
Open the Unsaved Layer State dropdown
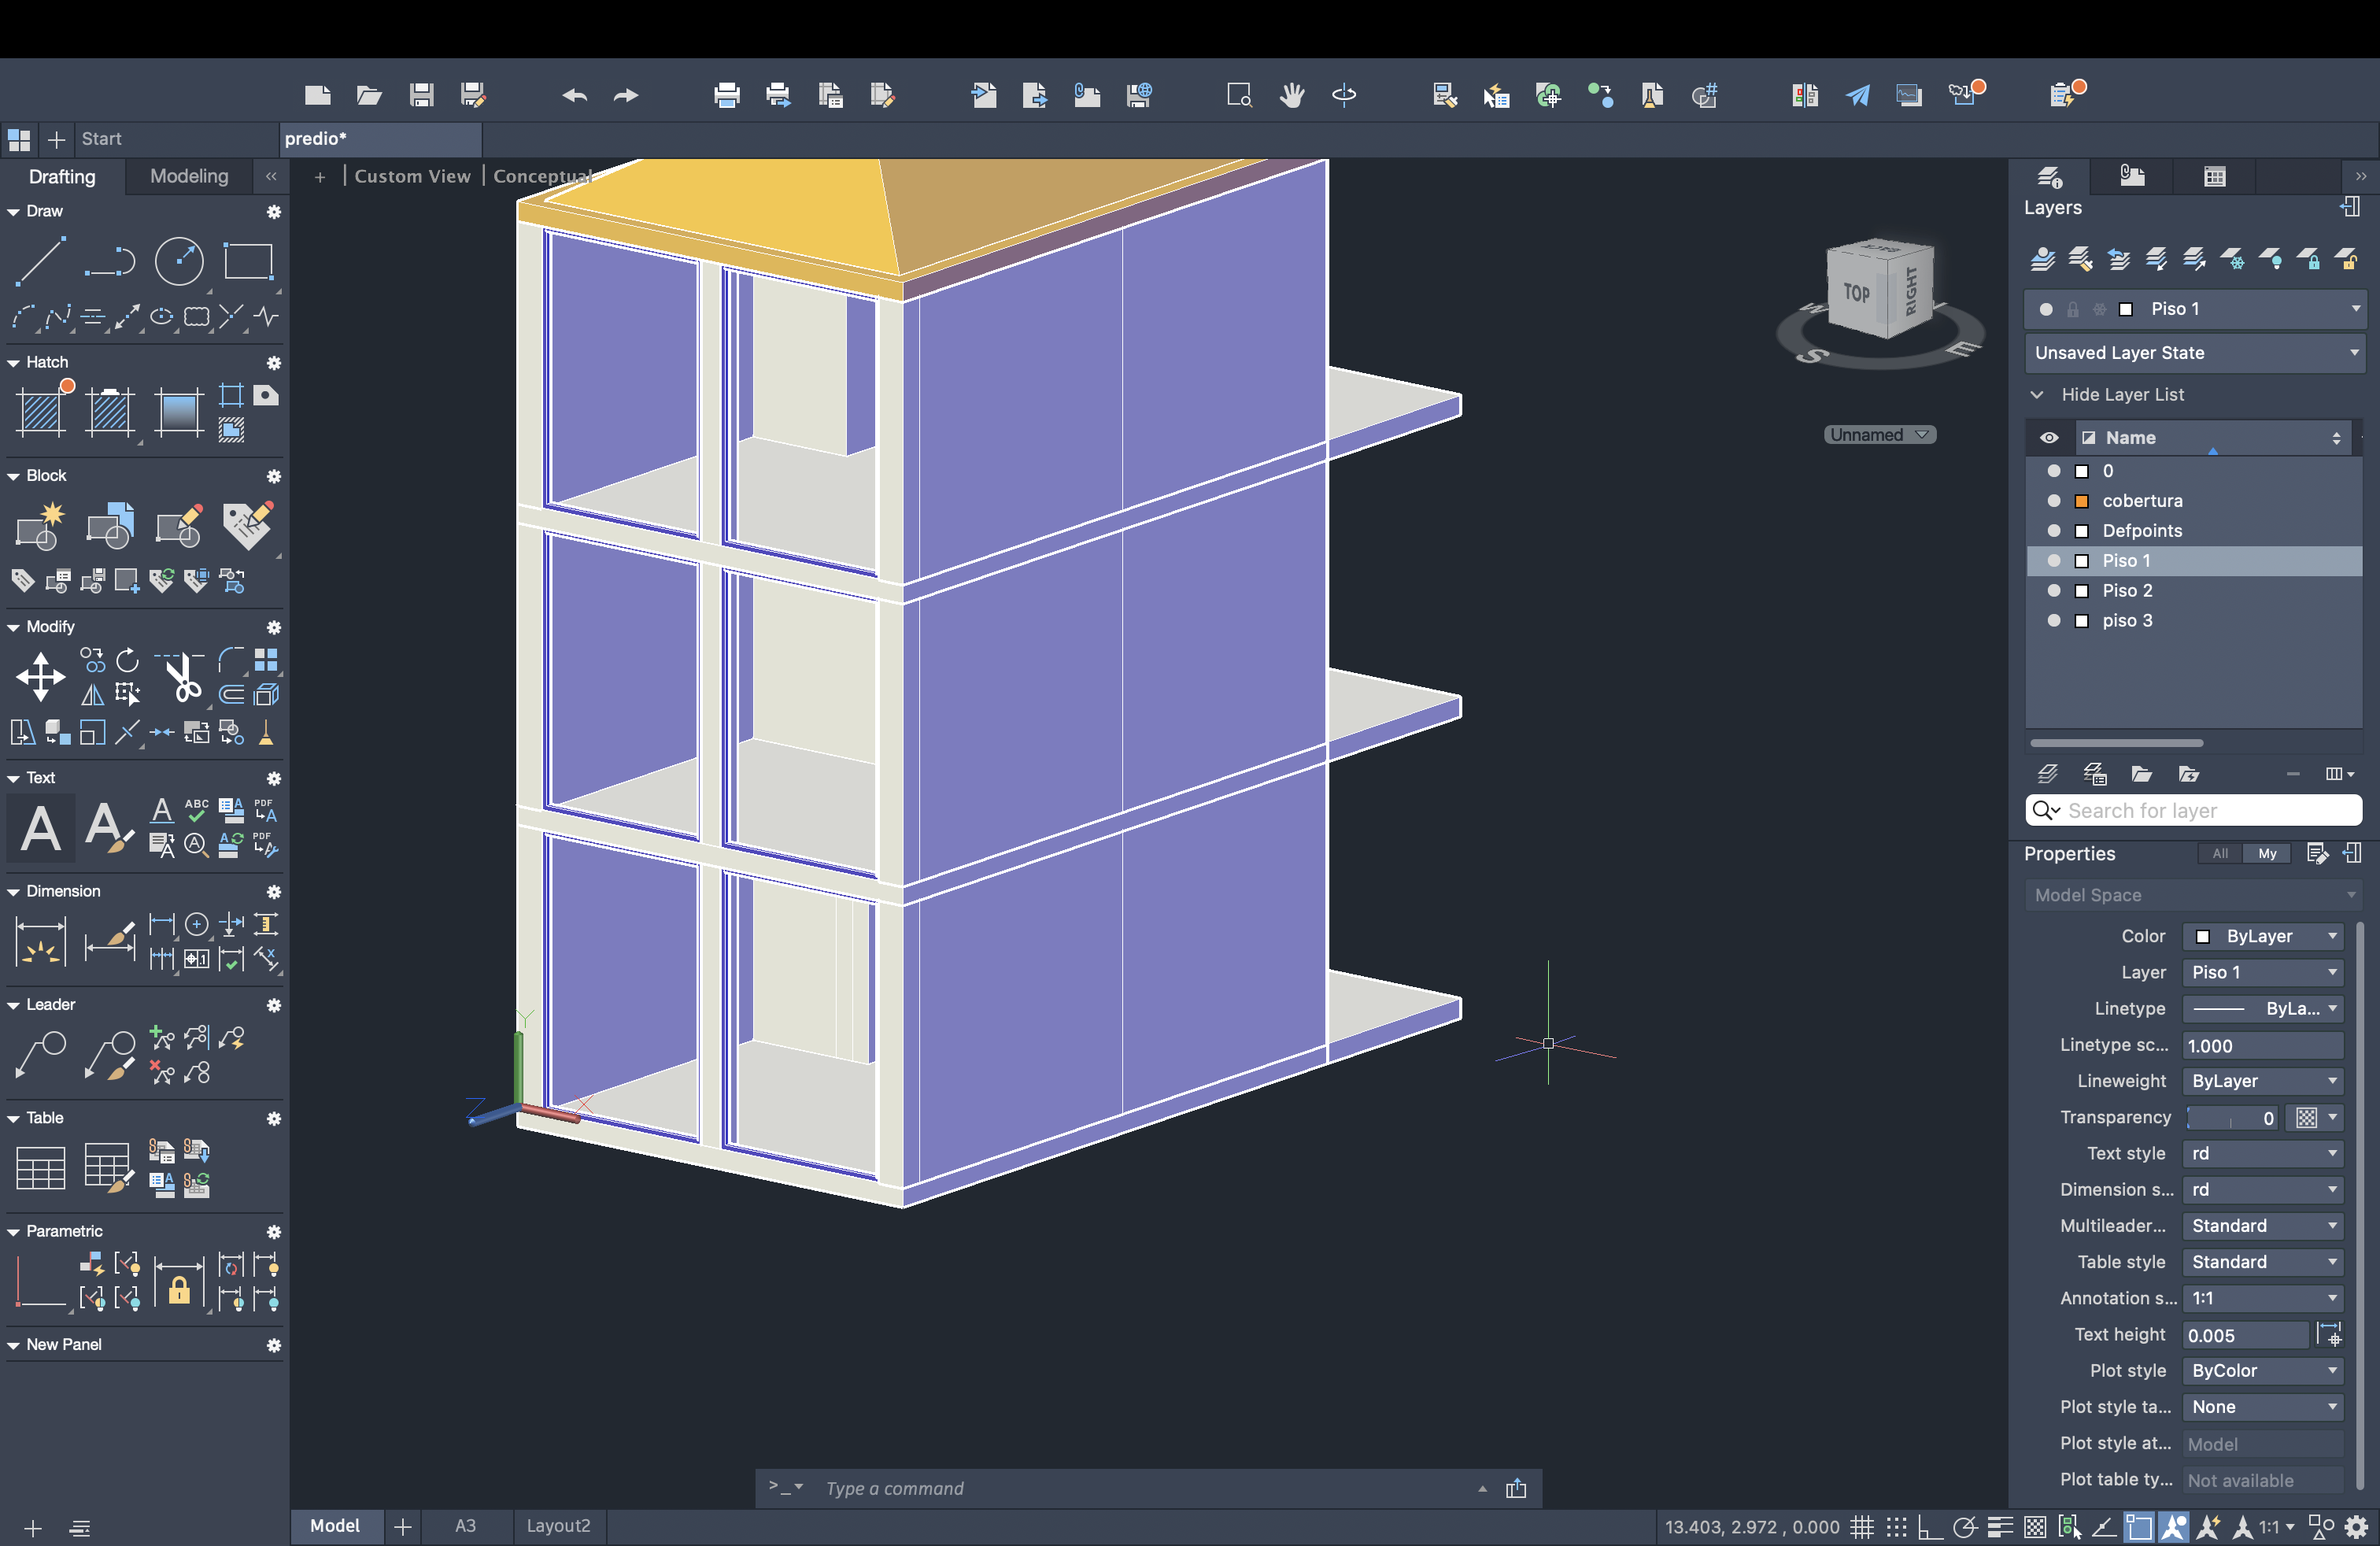[2194, 353]
